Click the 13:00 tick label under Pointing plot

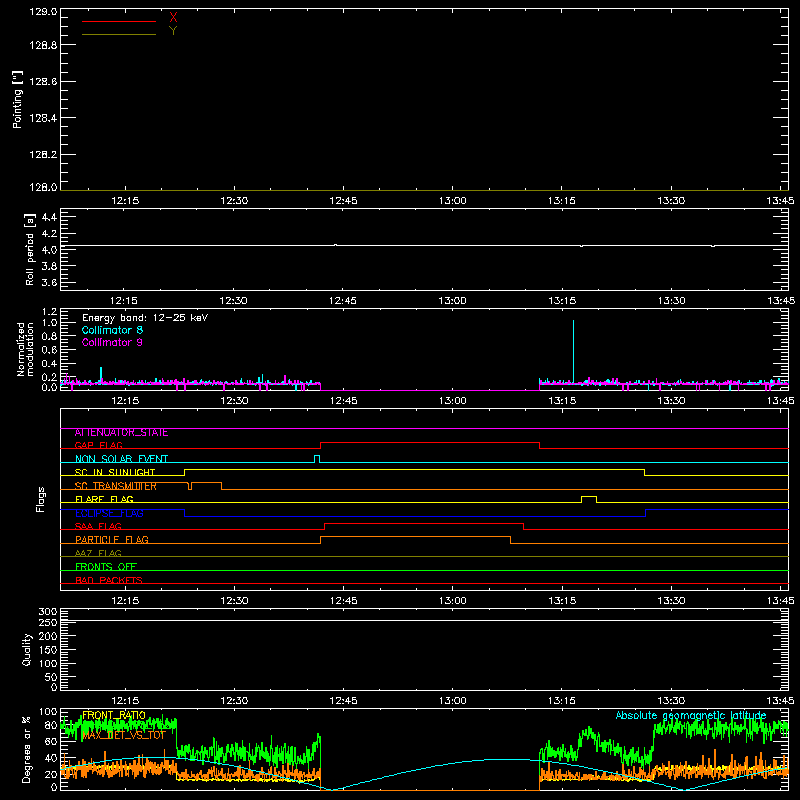(453, 201)
